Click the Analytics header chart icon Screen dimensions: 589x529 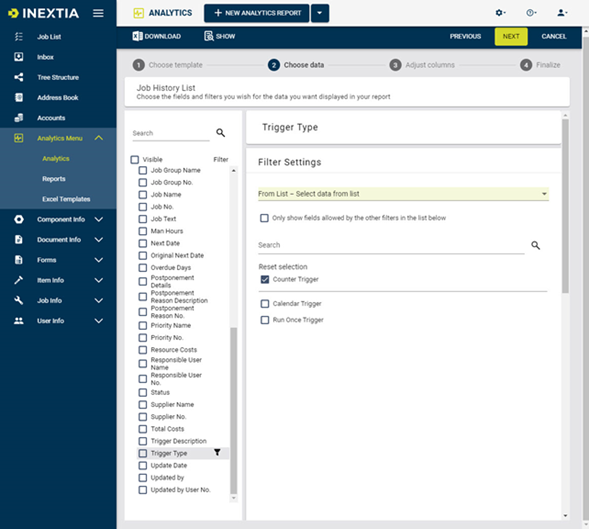coord(139,13)
